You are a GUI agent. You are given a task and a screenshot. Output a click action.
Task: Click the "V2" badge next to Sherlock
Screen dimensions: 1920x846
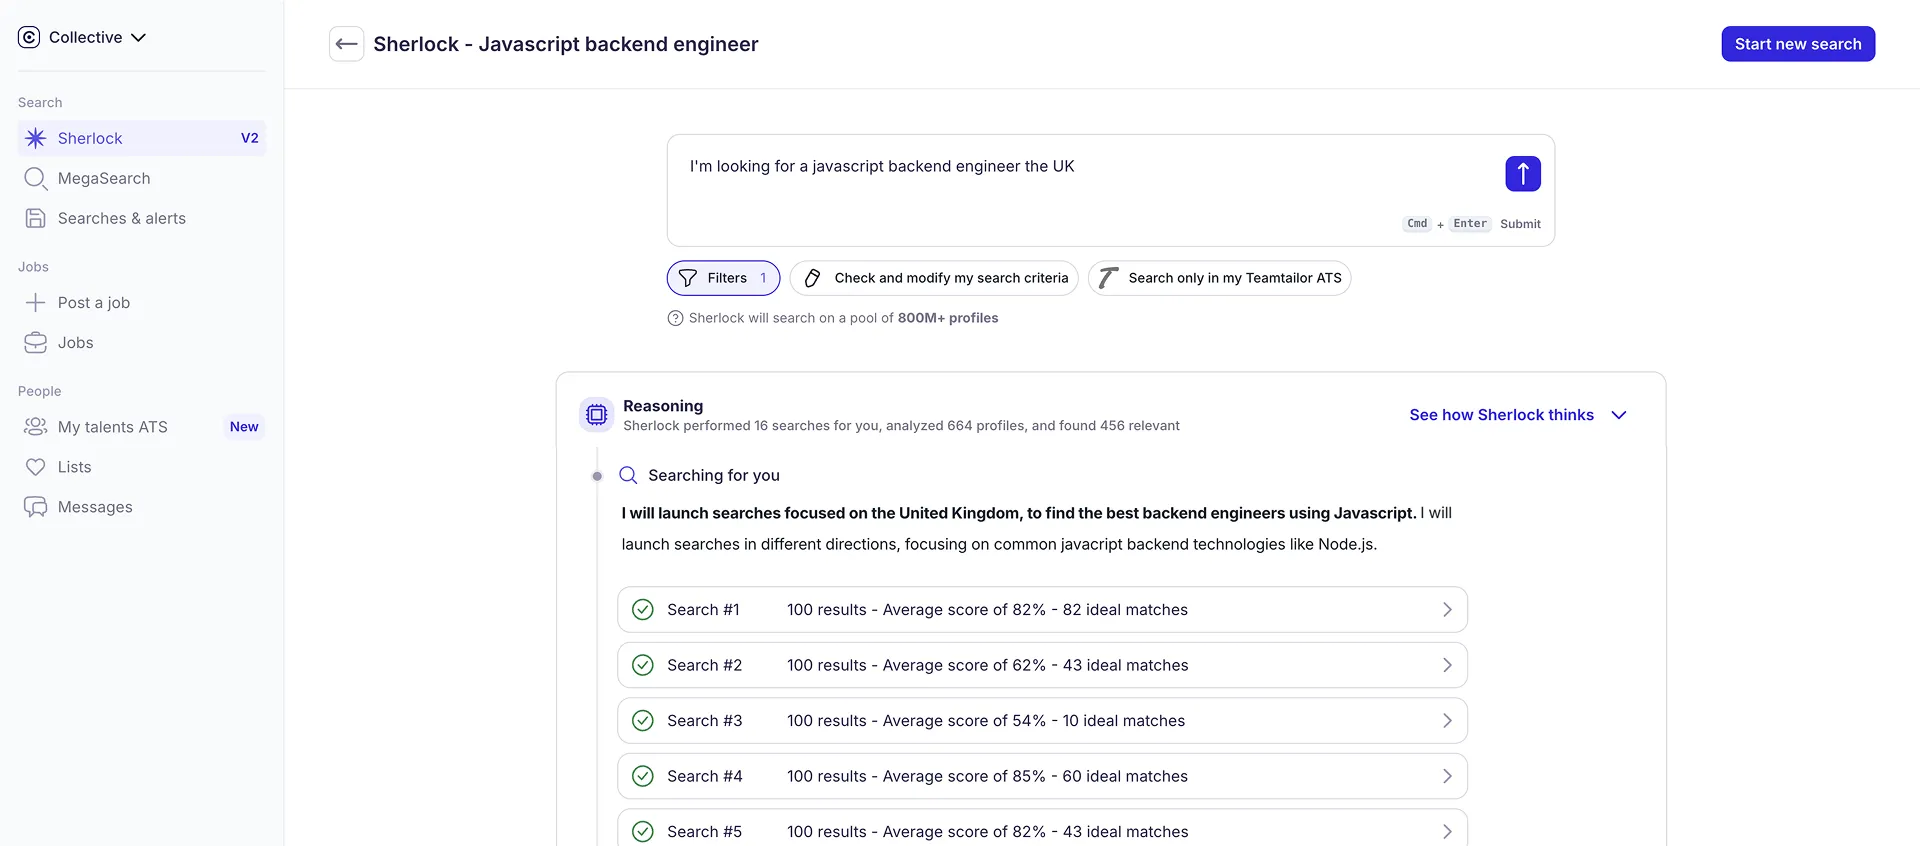tap(250, 138)
